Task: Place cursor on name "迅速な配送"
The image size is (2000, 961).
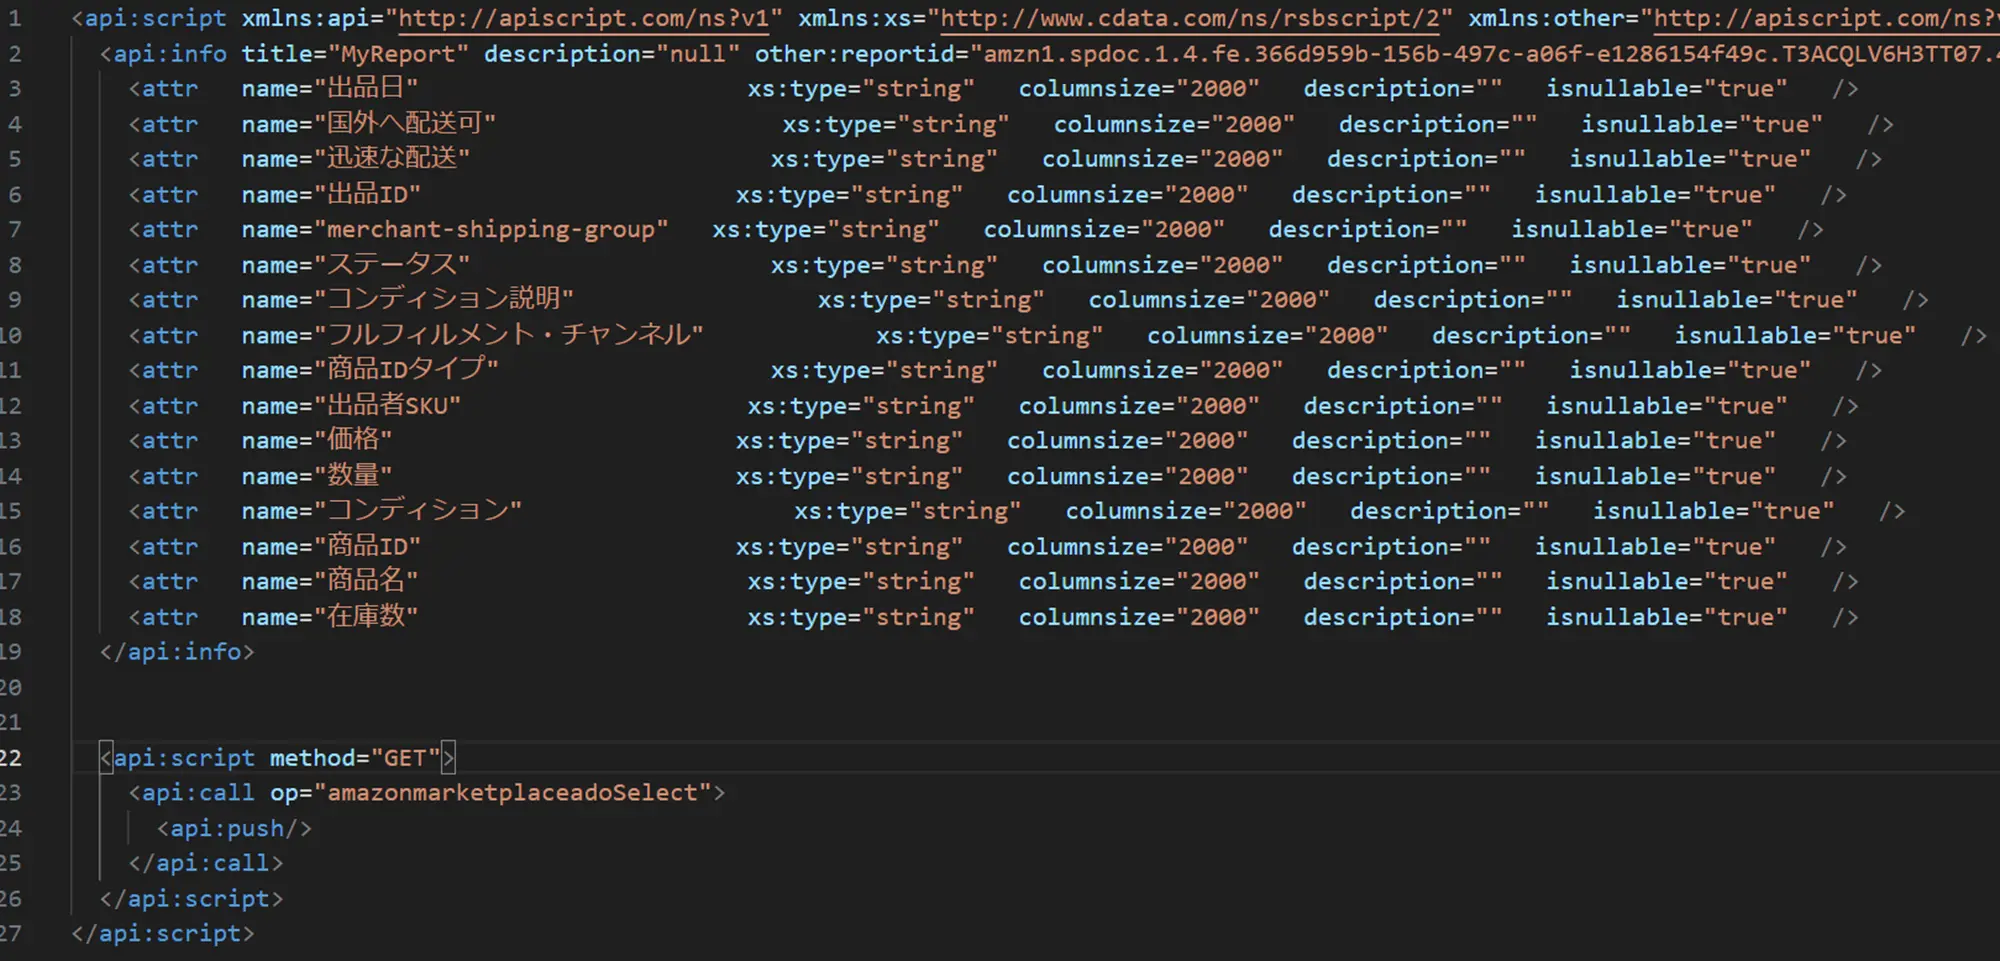Action: [392, 159]
